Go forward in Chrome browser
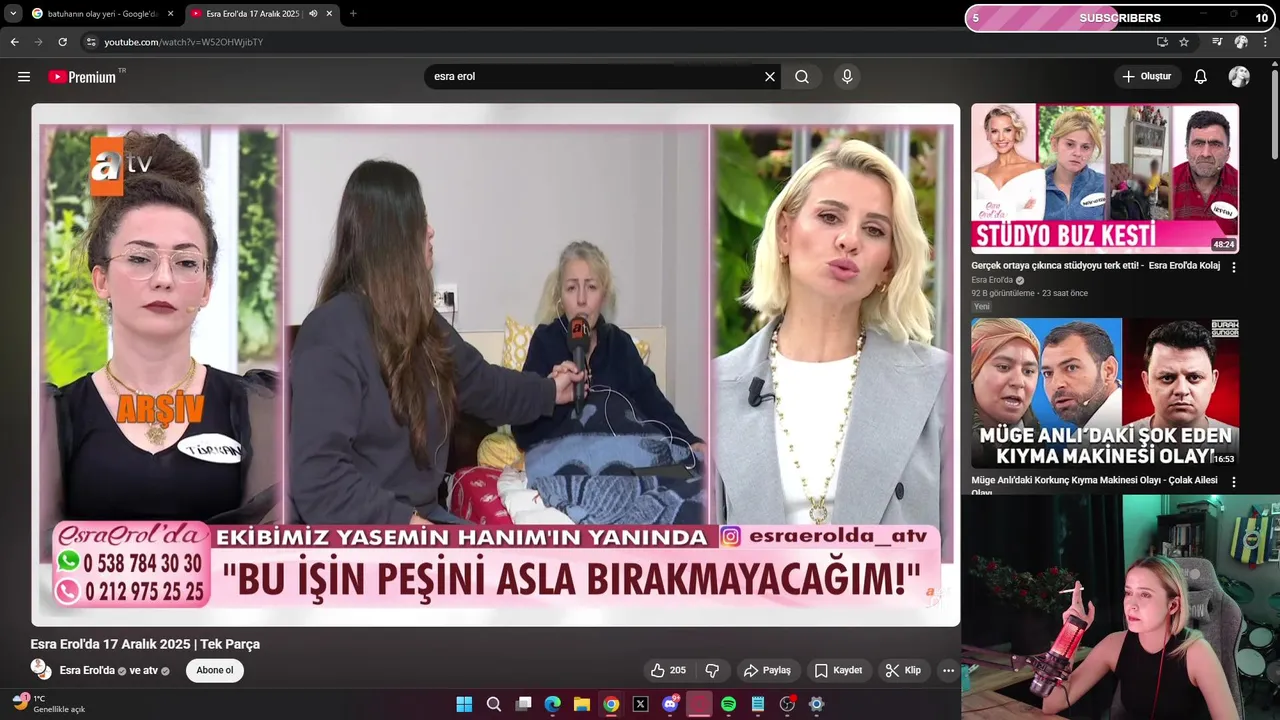The height and width of the screenshot is (720, 1280). click(38, 42)
